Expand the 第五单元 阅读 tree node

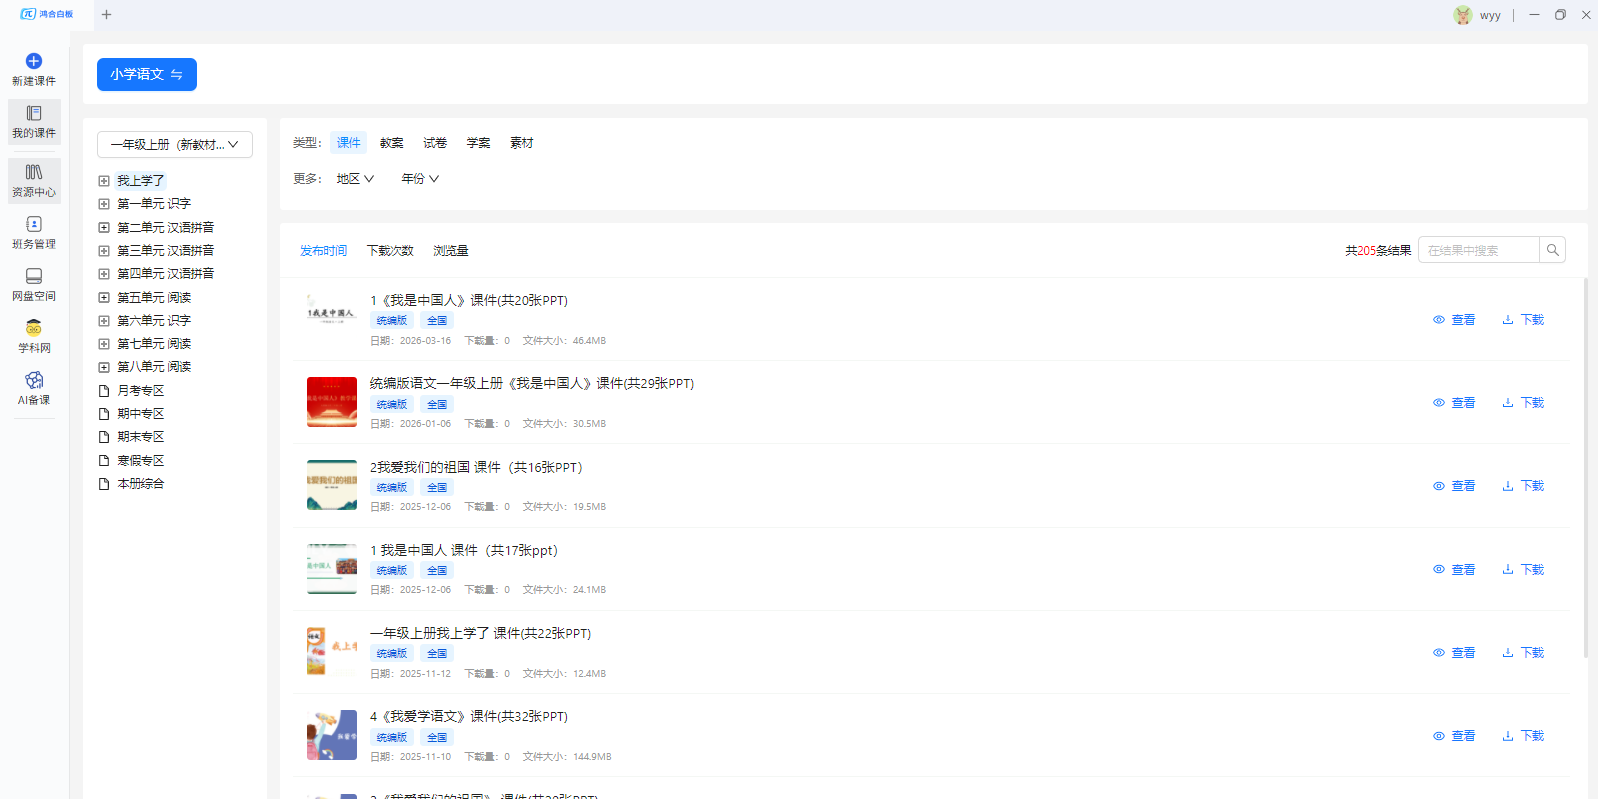[x=104, y=298]
